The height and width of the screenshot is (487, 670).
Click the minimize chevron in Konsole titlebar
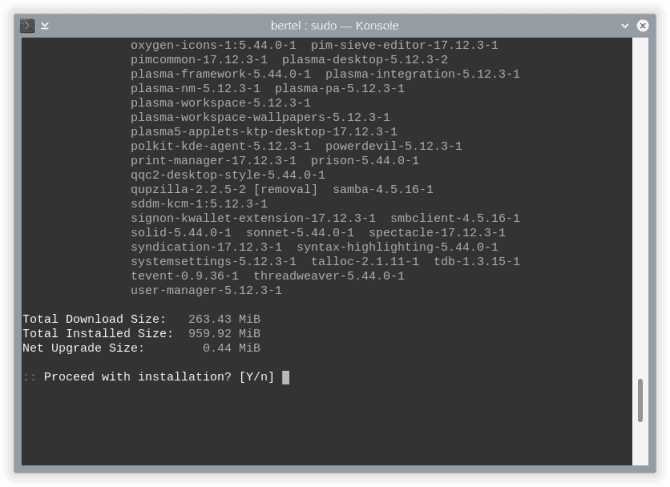pyautogui.click(x=625, y=26)
